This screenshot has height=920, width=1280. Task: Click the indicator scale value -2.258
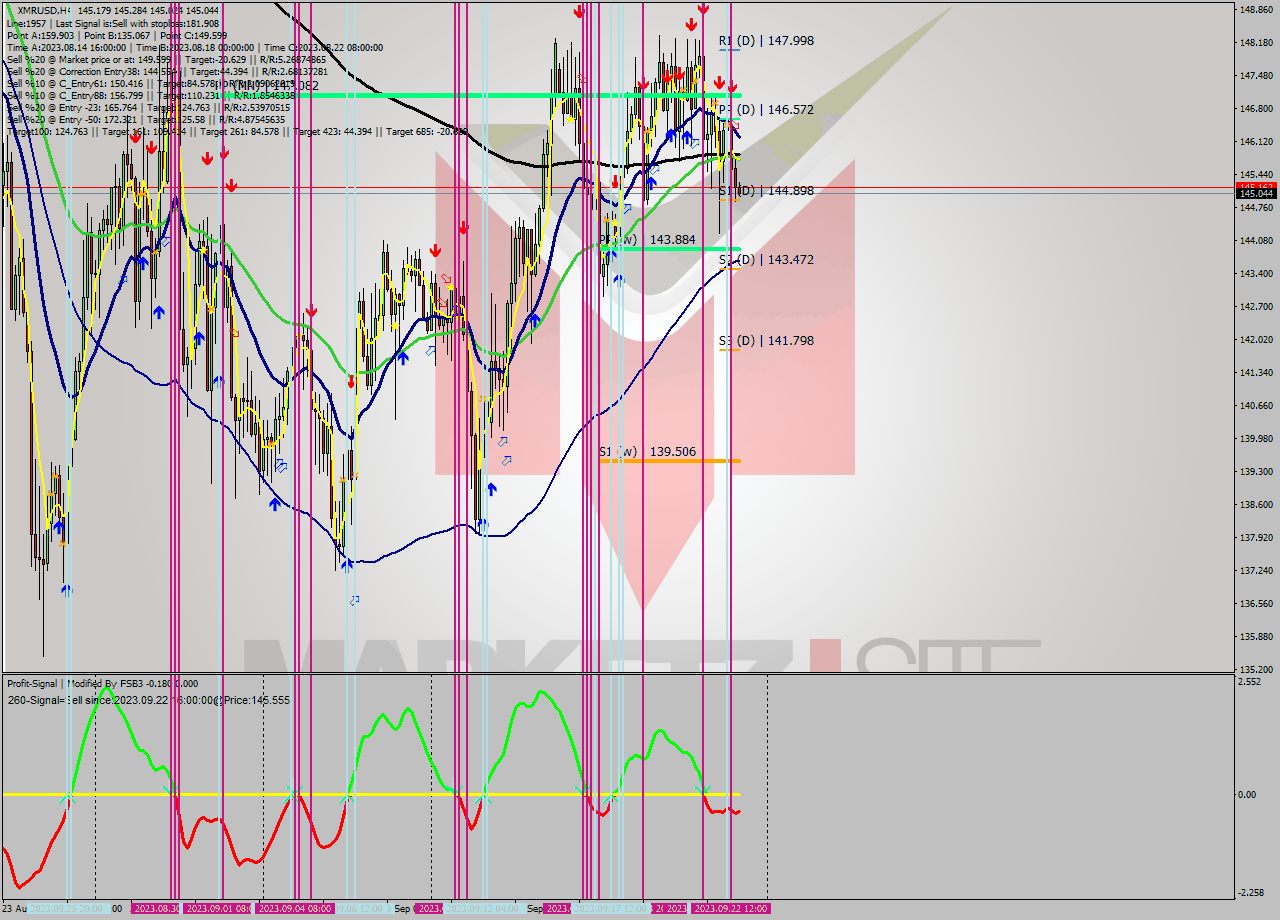(1251, 893)
